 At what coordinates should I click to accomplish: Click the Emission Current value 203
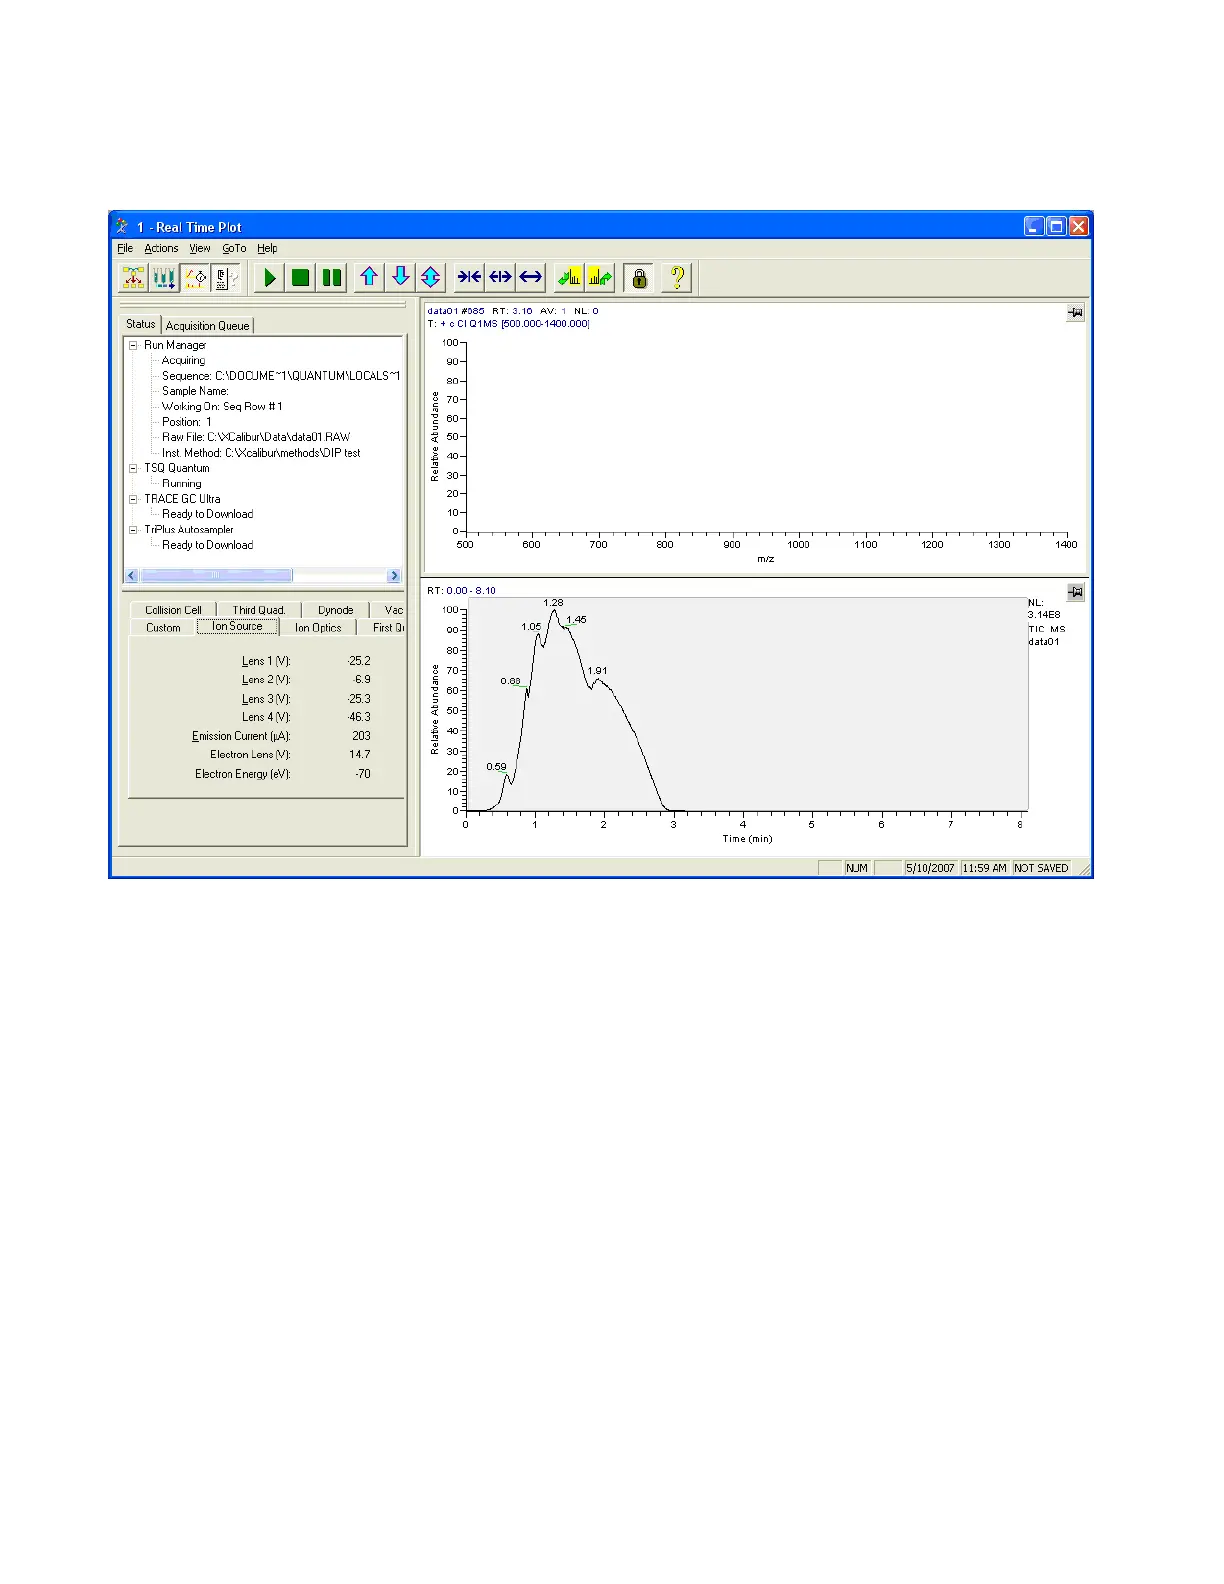(x=361, y=736)
